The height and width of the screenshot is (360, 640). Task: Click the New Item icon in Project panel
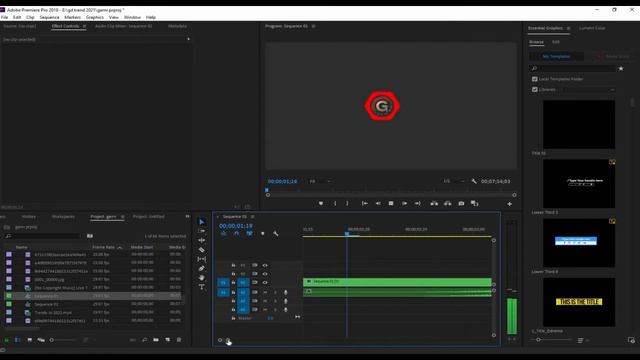[x=167, y=340]
